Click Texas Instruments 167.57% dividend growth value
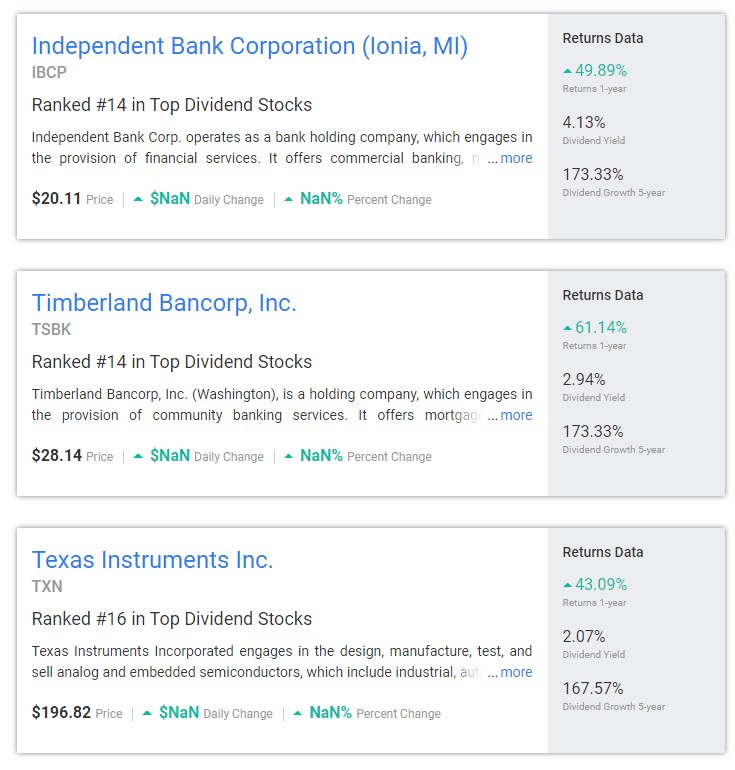 593,688
